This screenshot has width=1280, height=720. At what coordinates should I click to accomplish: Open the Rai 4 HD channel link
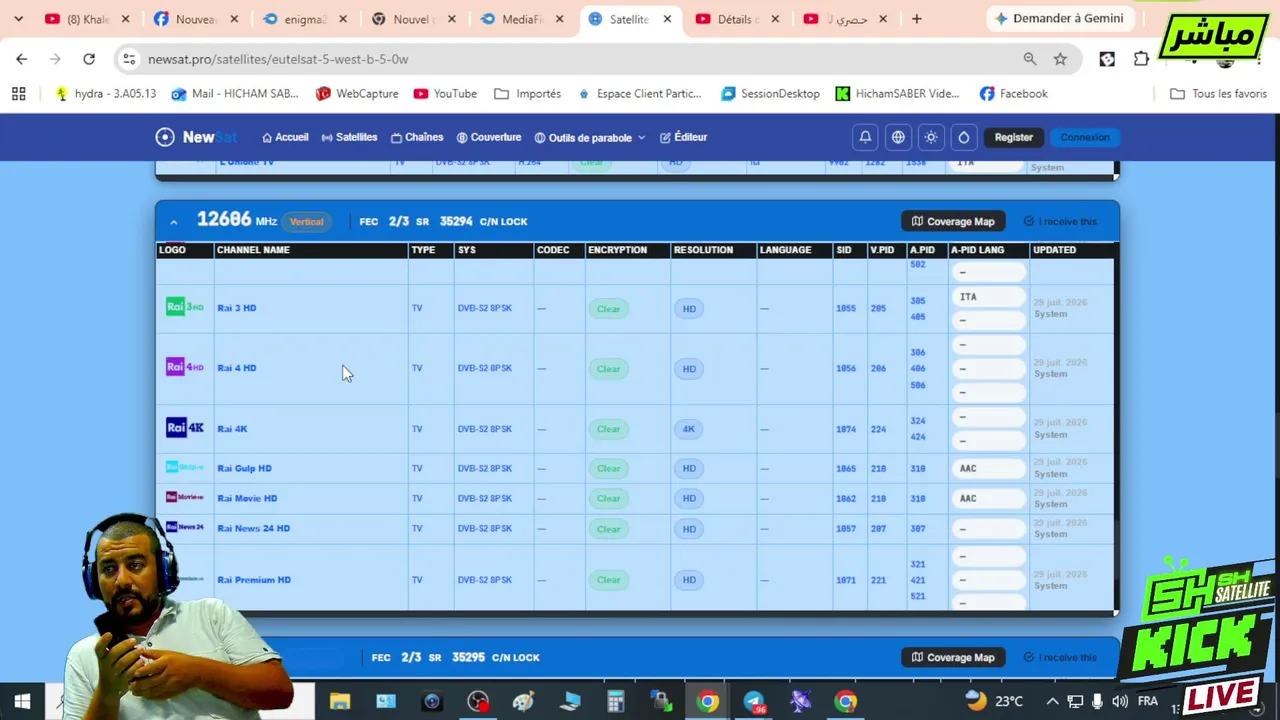(x=237, y=368)
